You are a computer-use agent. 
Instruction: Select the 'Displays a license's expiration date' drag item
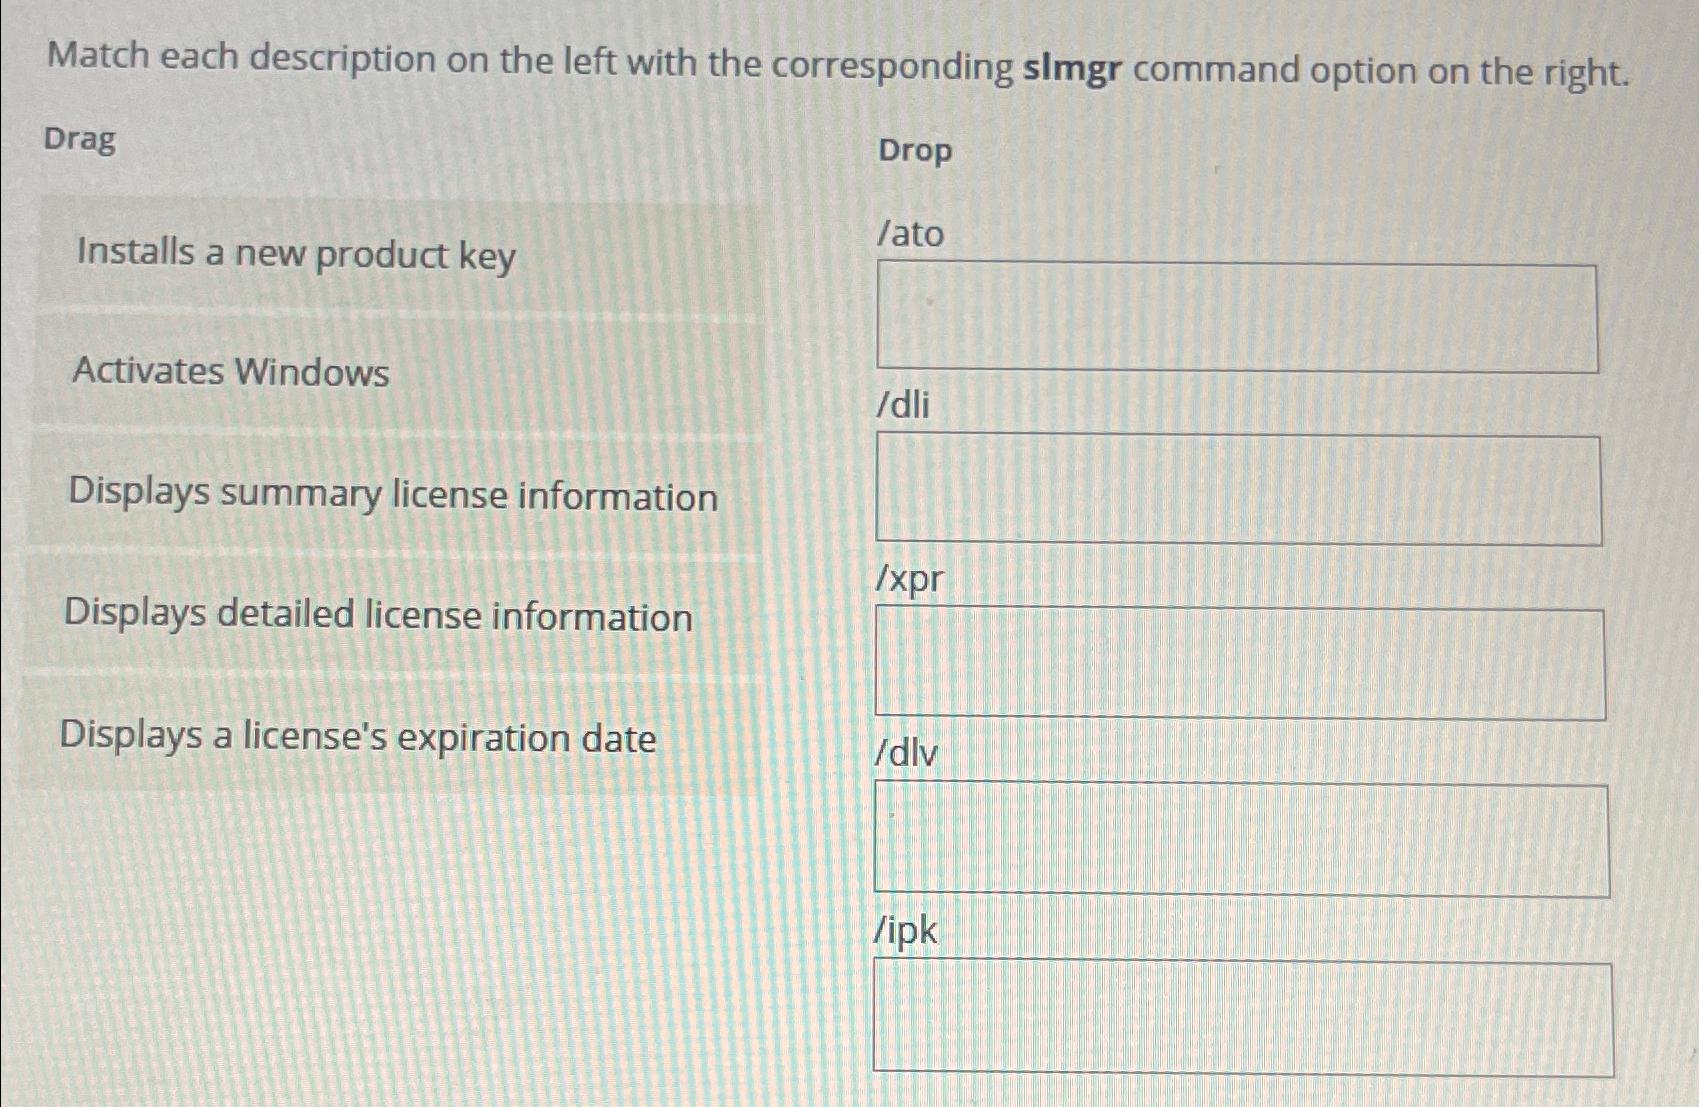[x=358, y=737]
